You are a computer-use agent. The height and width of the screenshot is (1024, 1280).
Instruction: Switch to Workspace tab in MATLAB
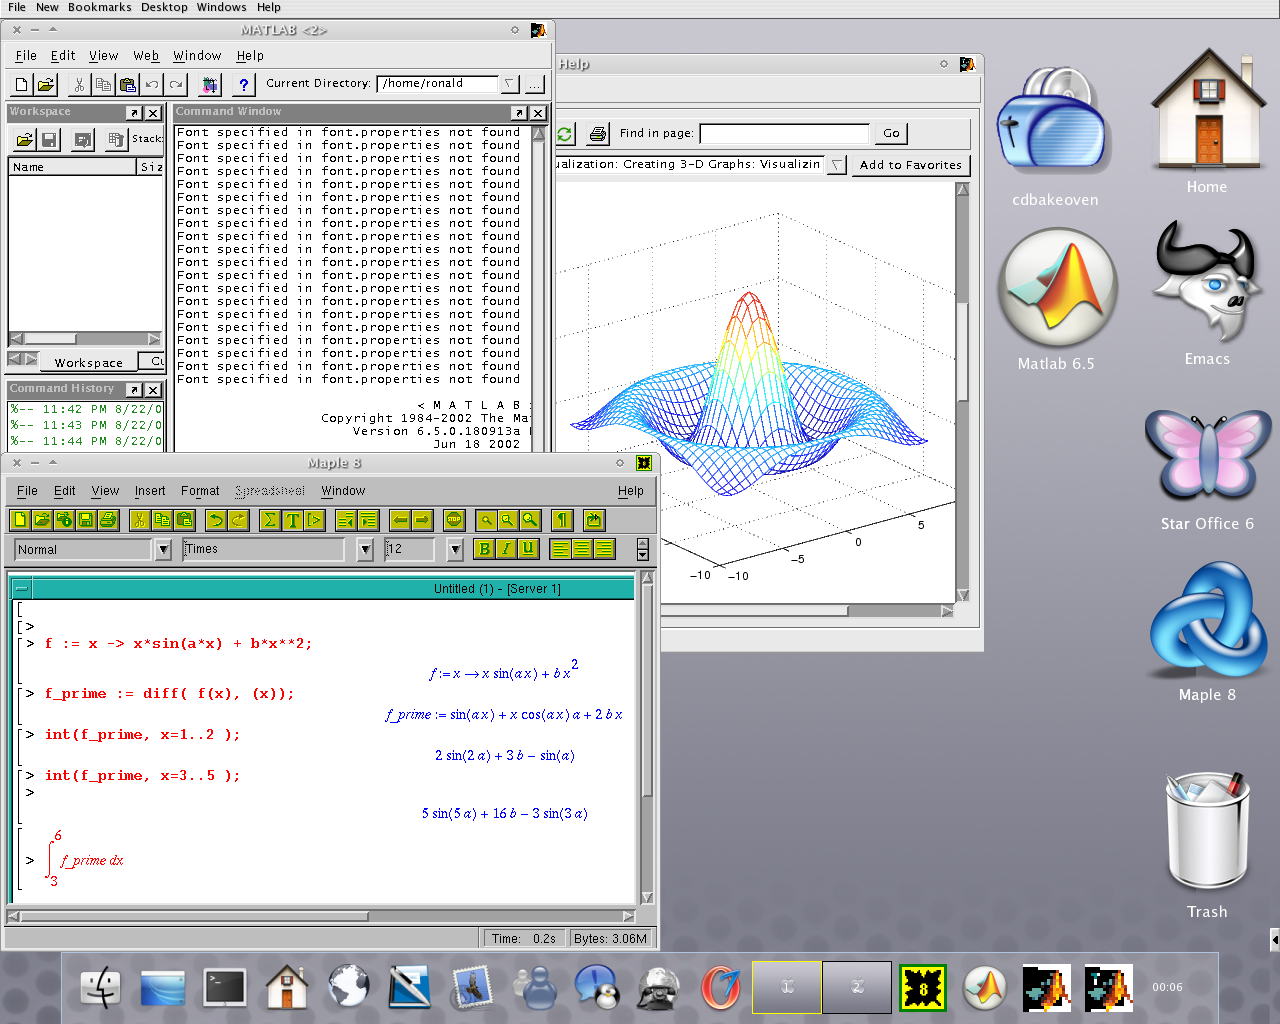tap(89, 362)
